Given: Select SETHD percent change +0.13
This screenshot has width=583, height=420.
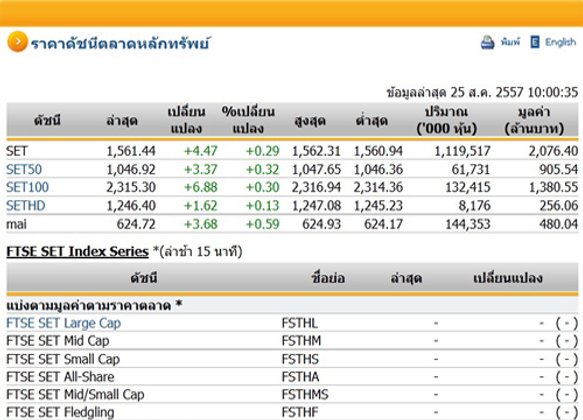Looking at the screenshot, I should (x=262, y=206).
